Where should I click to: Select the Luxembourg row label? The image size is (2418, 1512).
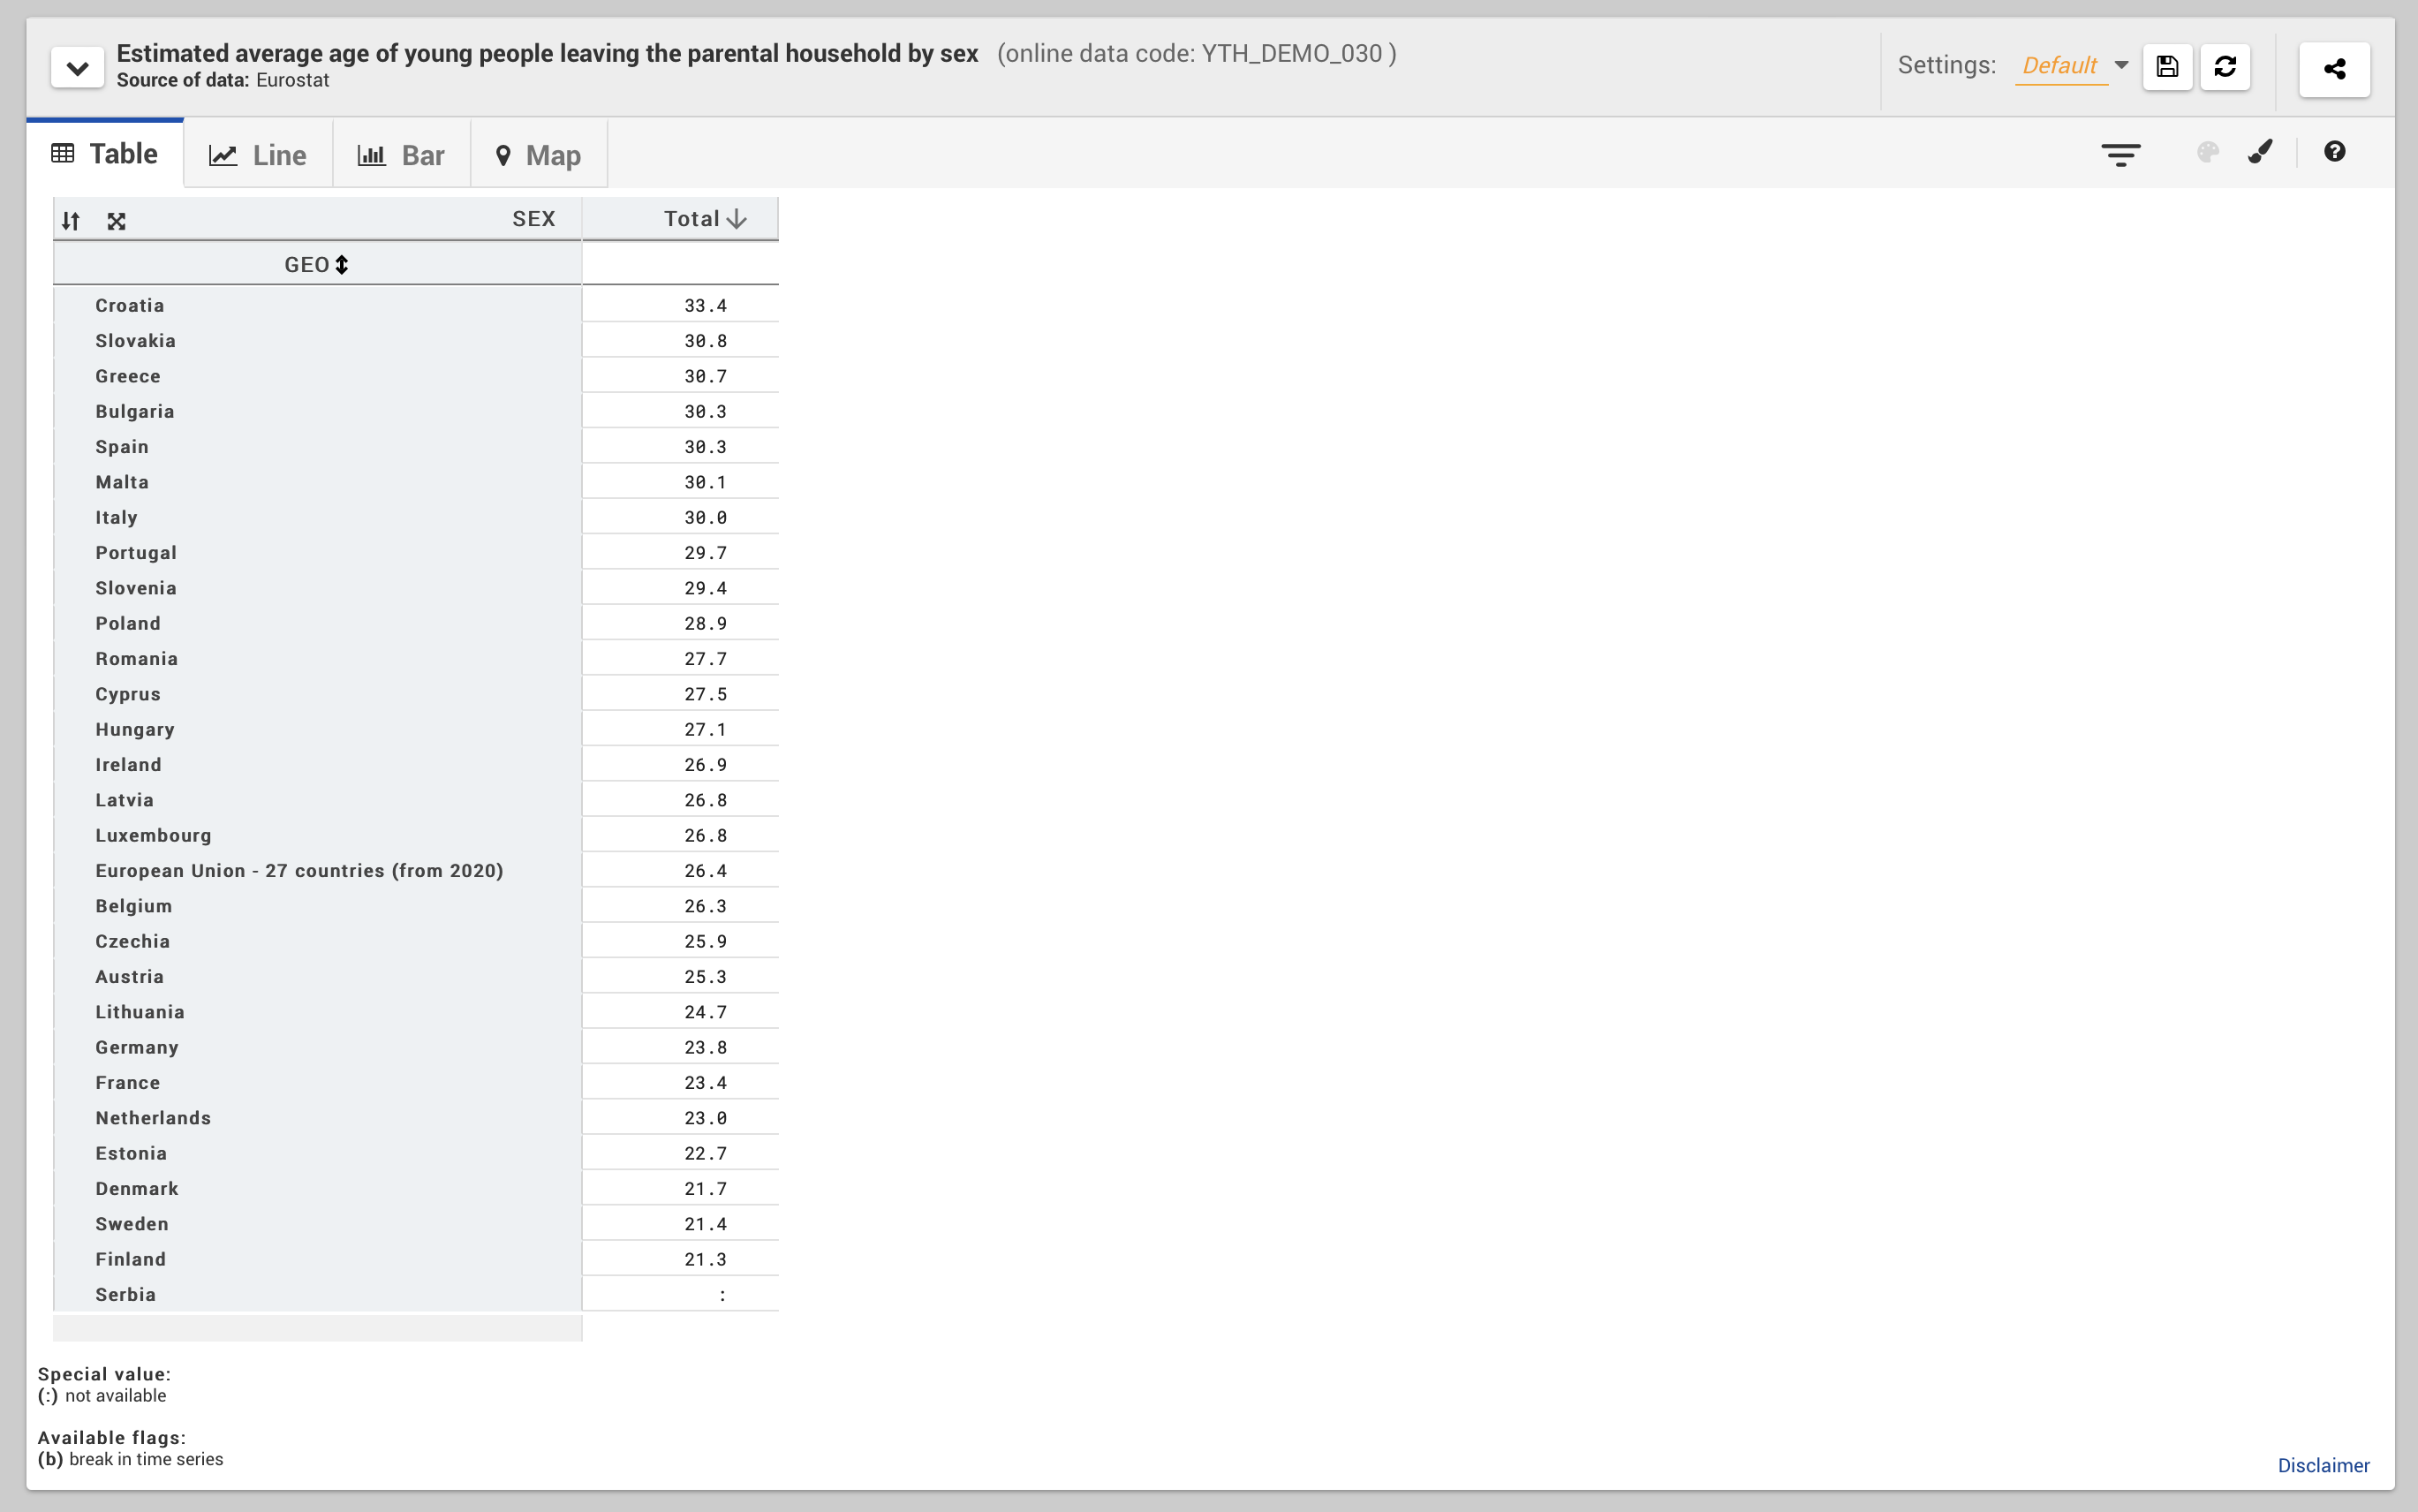pos(154,835)
